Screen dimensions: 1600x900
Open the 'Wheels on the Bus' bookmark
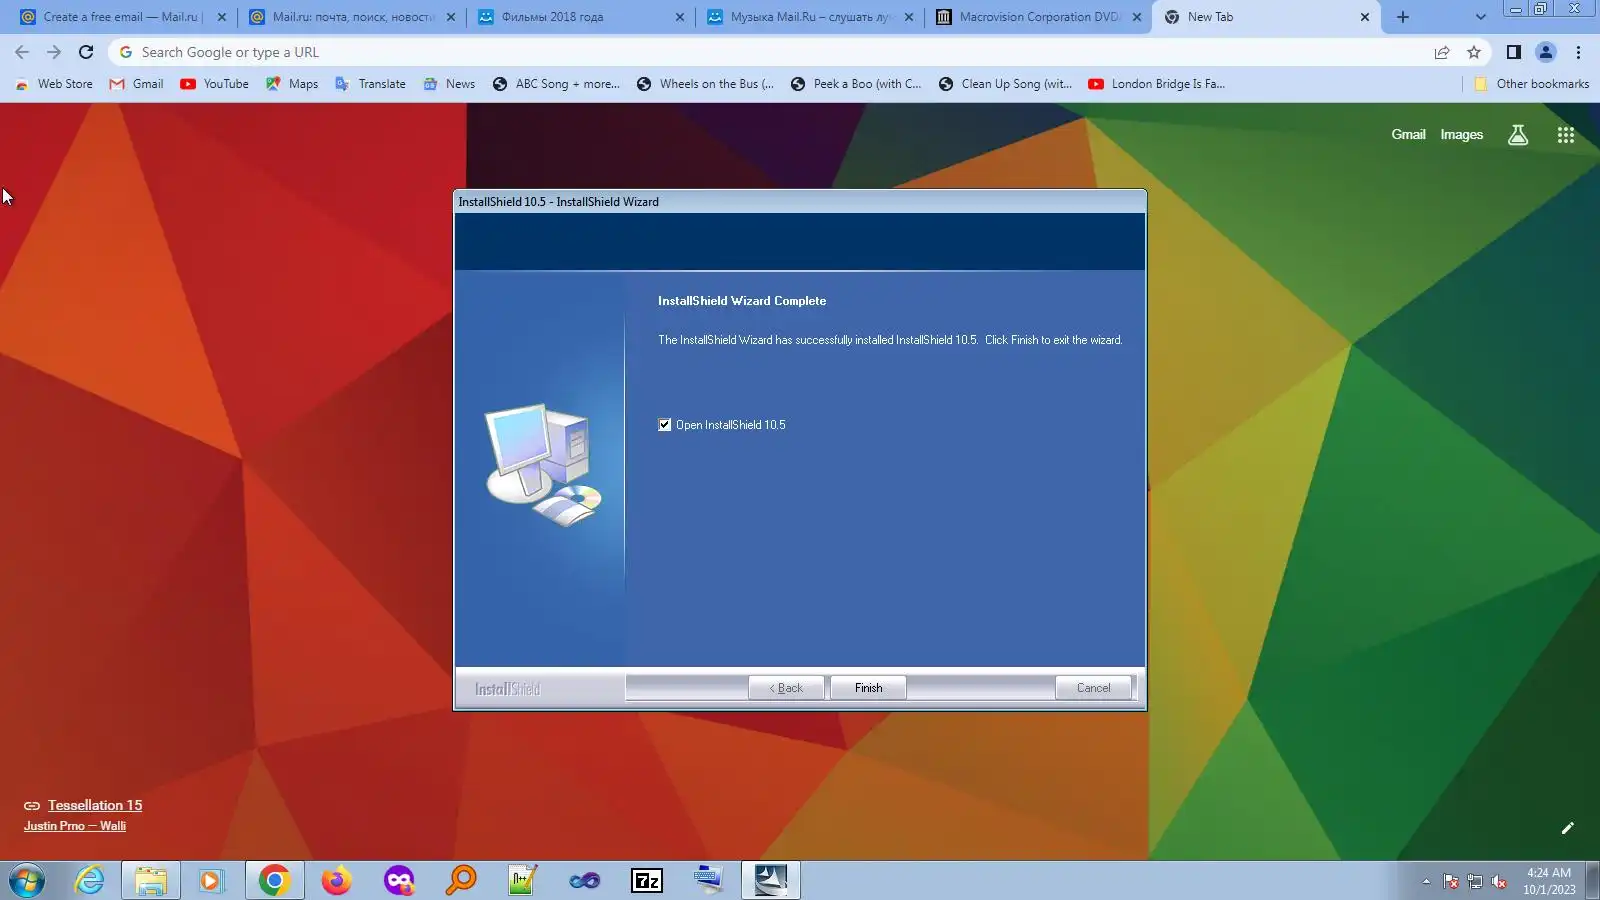pos(706,84)
